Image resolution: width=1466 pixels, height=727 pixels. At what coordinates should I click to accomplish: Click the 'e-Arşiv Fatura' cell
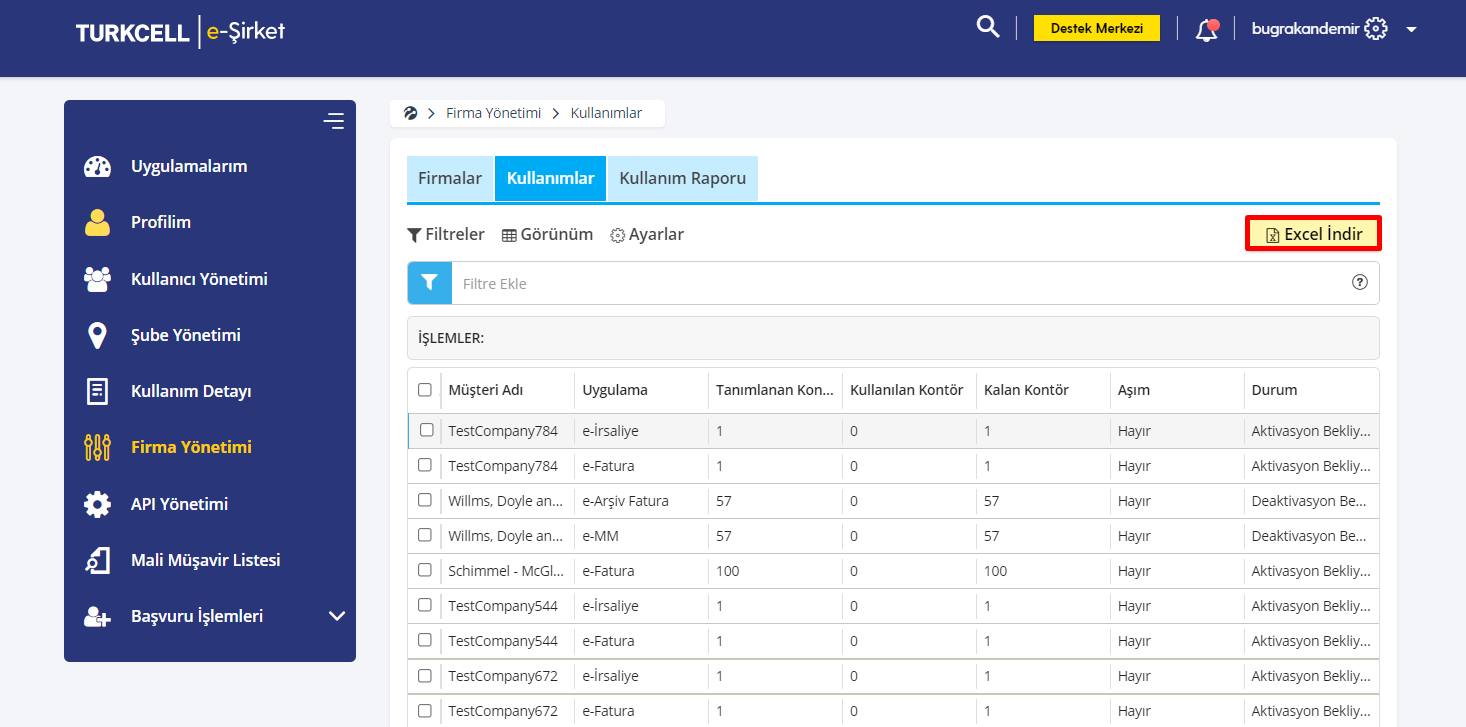(x=626, y=501)
